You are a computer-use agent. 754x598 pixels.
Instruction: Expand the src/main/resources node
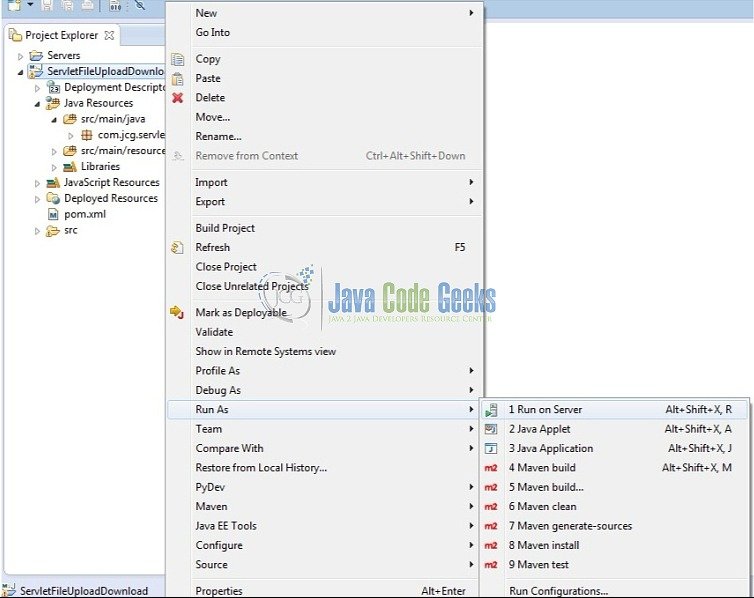click(54, 151)
